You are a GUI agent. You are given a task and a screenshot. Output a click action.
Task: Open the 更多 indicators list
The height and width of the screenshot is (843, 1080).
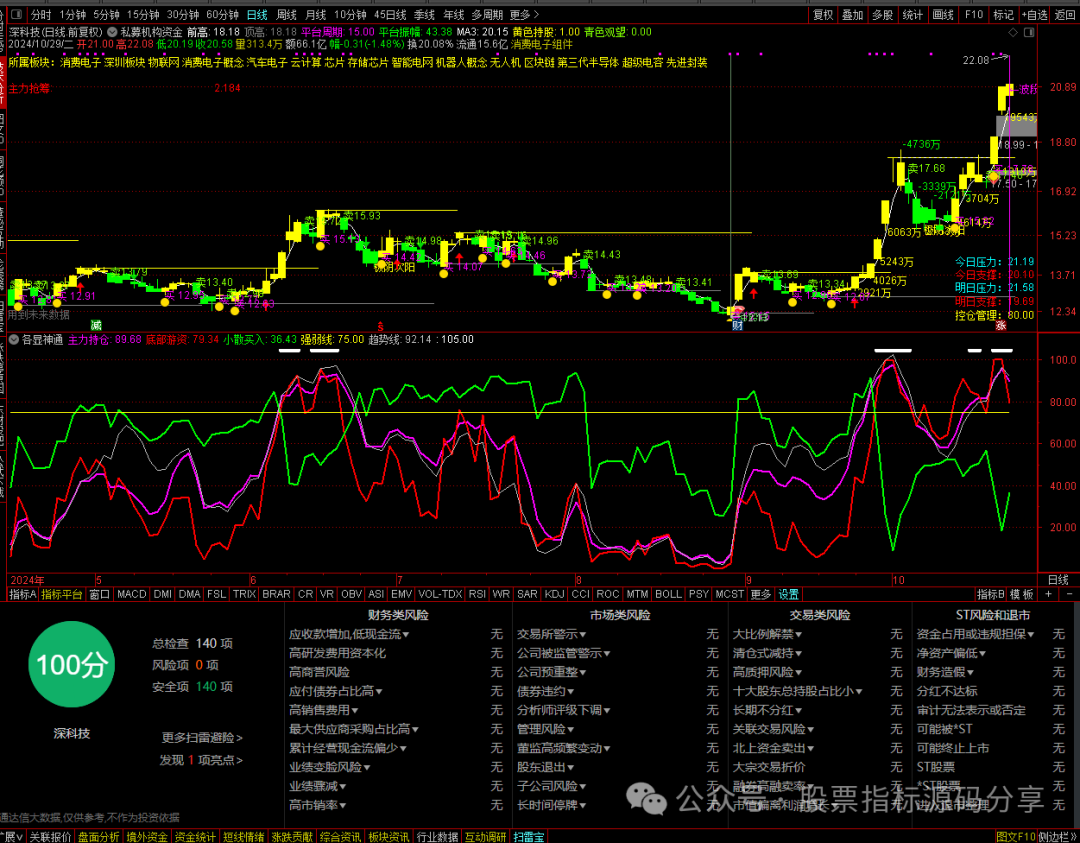click(761, 594)
